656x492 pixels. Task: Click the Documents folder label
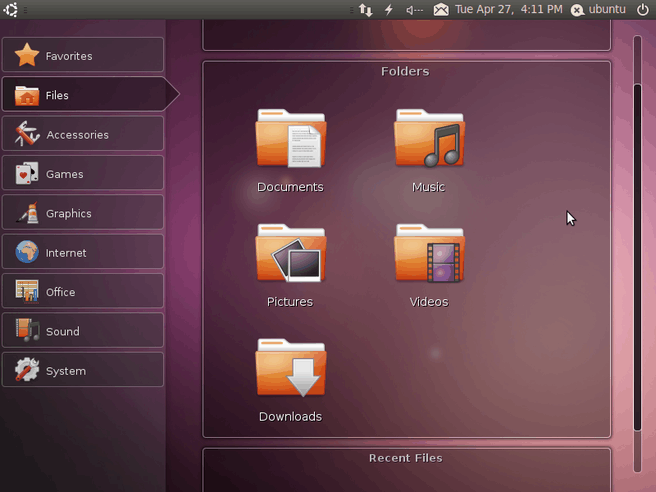(290, 187)
